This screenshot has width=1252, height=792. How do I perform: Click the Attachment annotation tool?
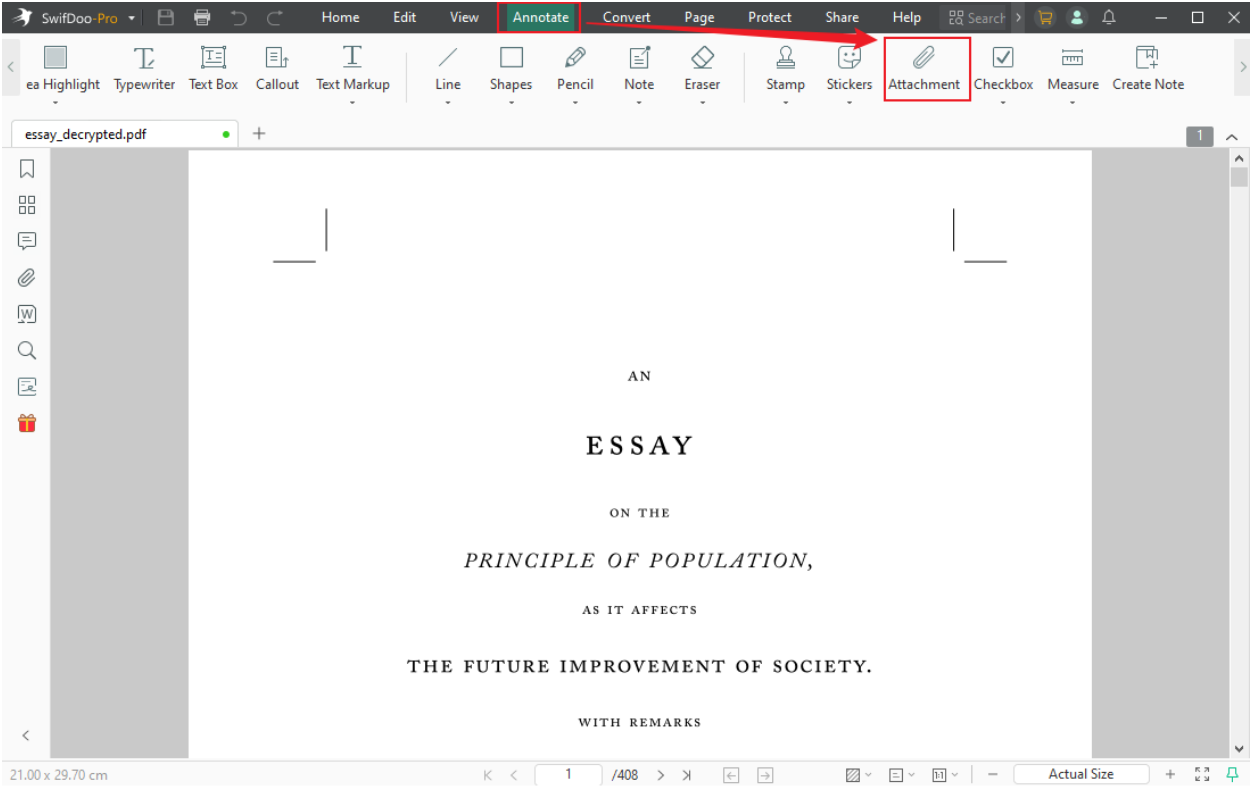click(926, 70)
